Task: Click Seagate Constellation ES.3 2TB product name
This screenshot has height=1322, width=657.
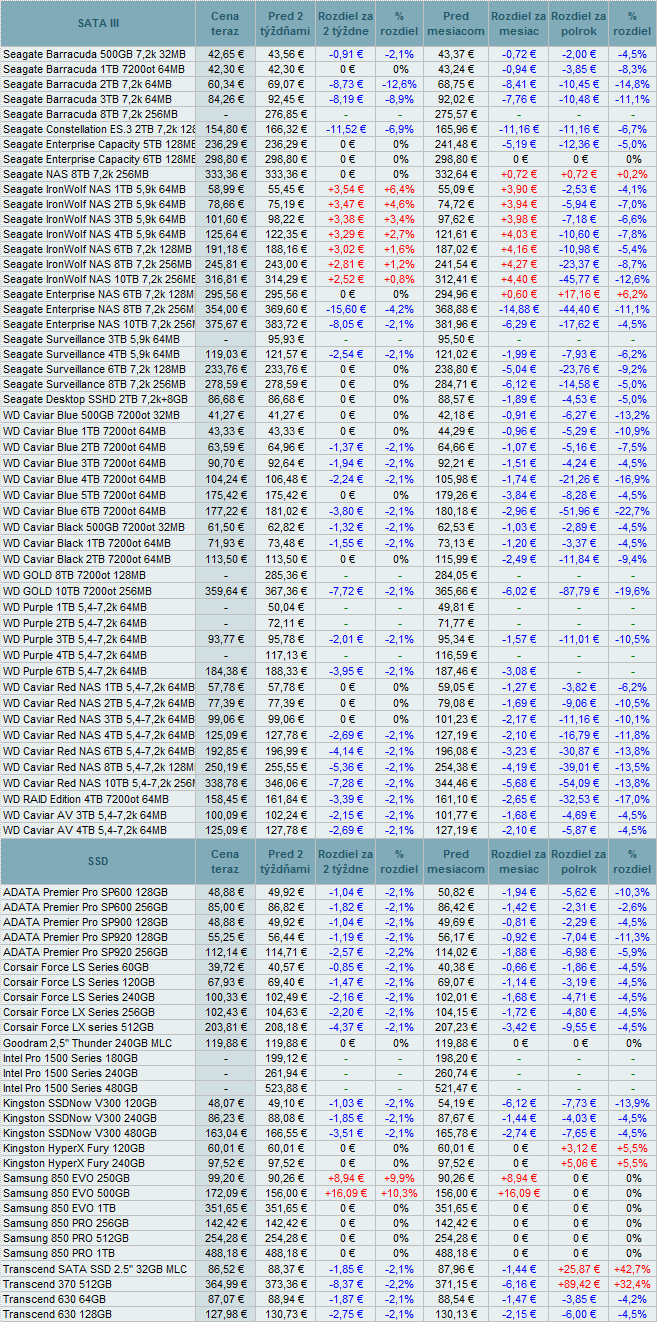Action: pos(98,129)
